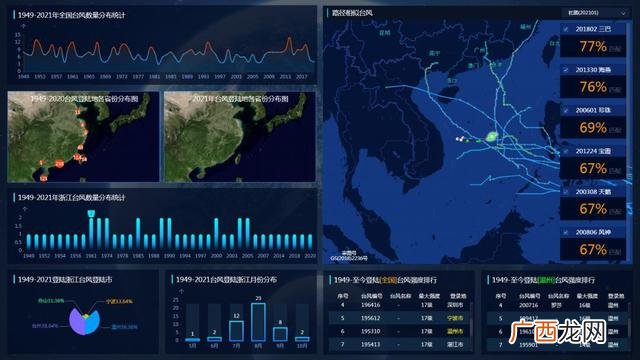
Task: Uncheck the 200601 珍珠 typhoon checkbox
Action: pyautogui.click(x=566, y=110)
